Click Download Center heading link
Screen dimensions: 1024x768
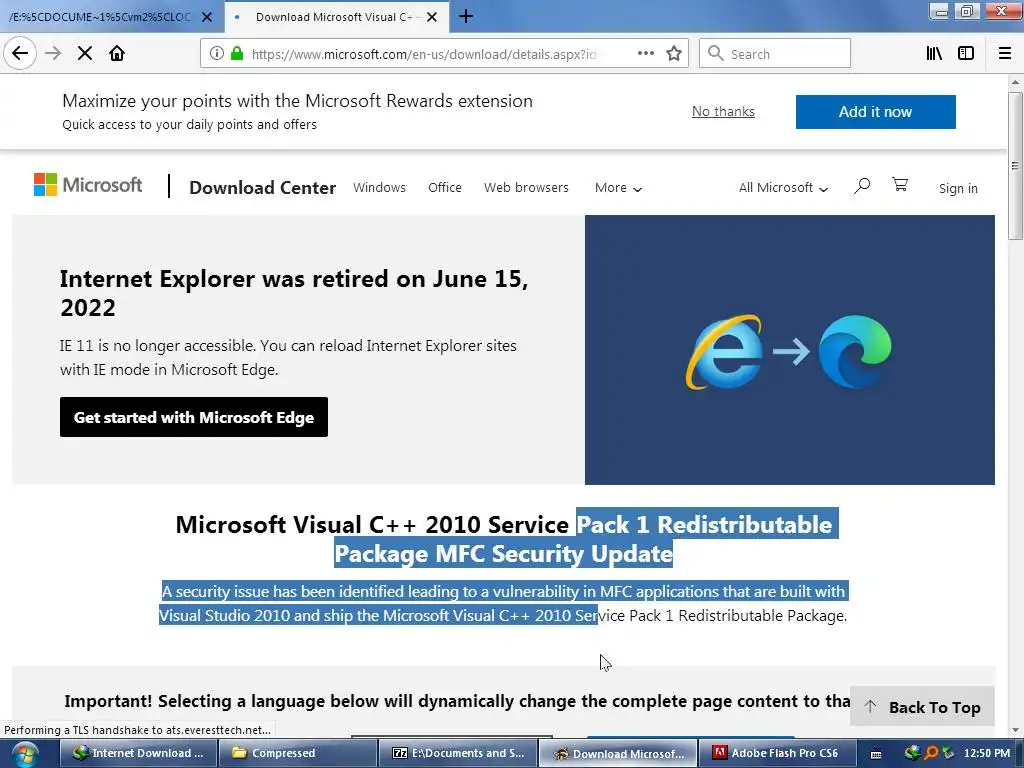pyautogui.click(x=263, y=187)
